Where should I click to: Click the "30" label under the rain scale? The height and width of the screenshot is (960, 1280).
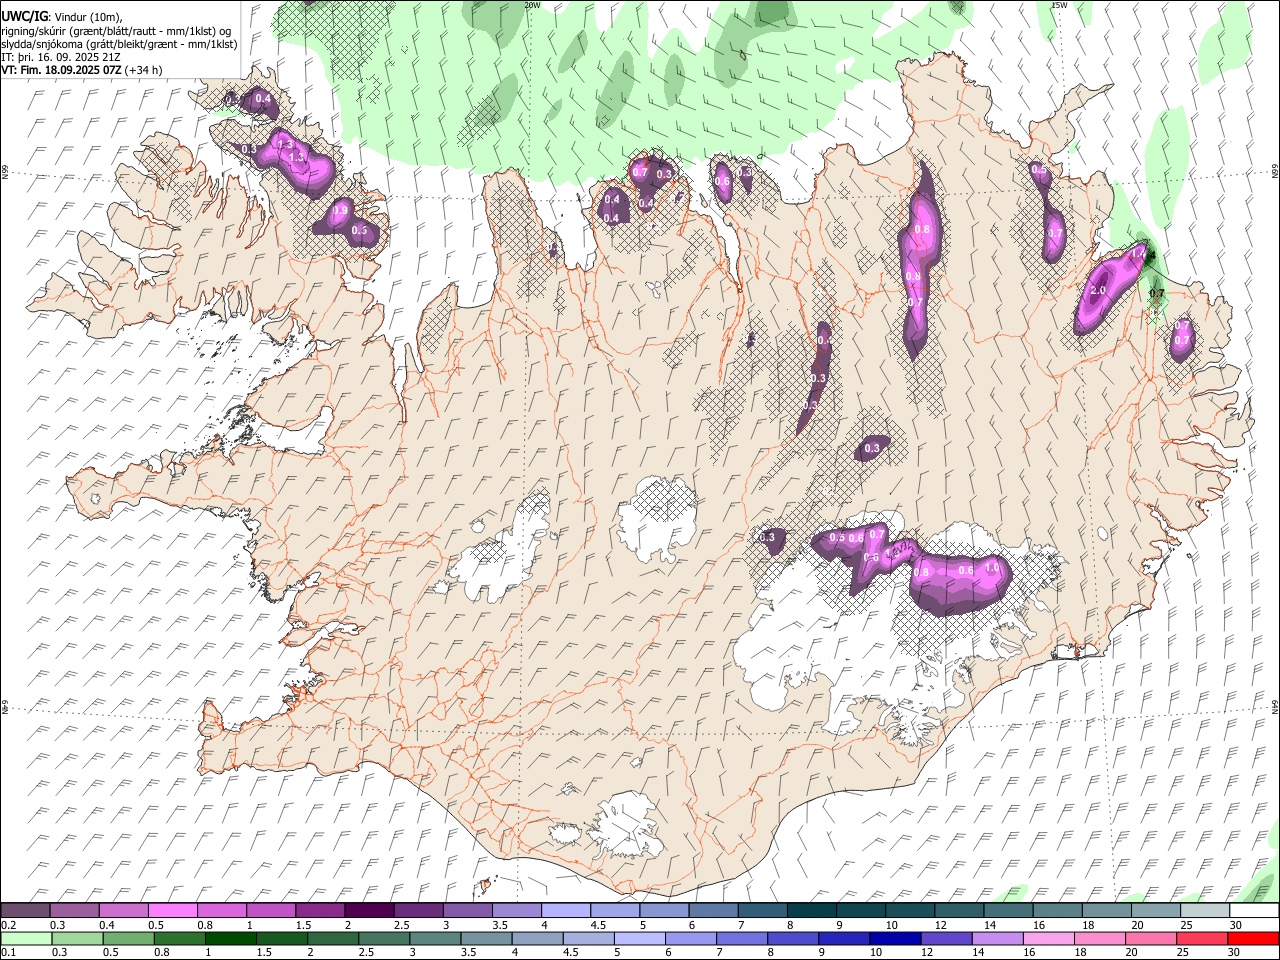pyautogui.click(x=1234, y=952)
